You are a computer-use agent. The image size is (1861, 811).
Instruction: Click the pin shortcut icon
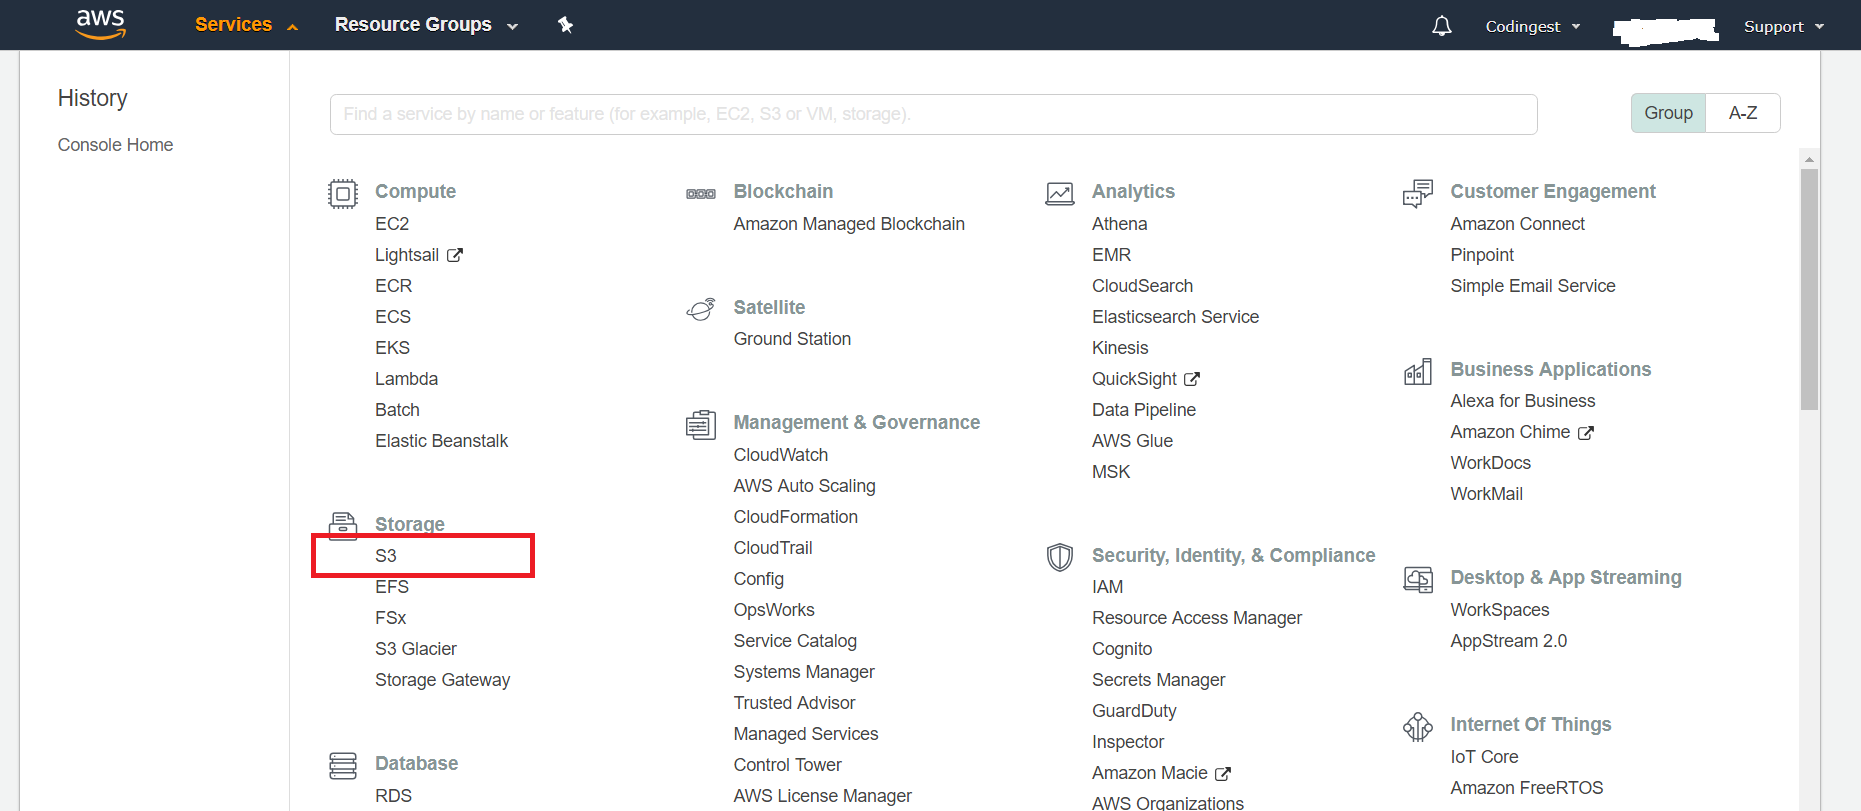click(565, 25)
